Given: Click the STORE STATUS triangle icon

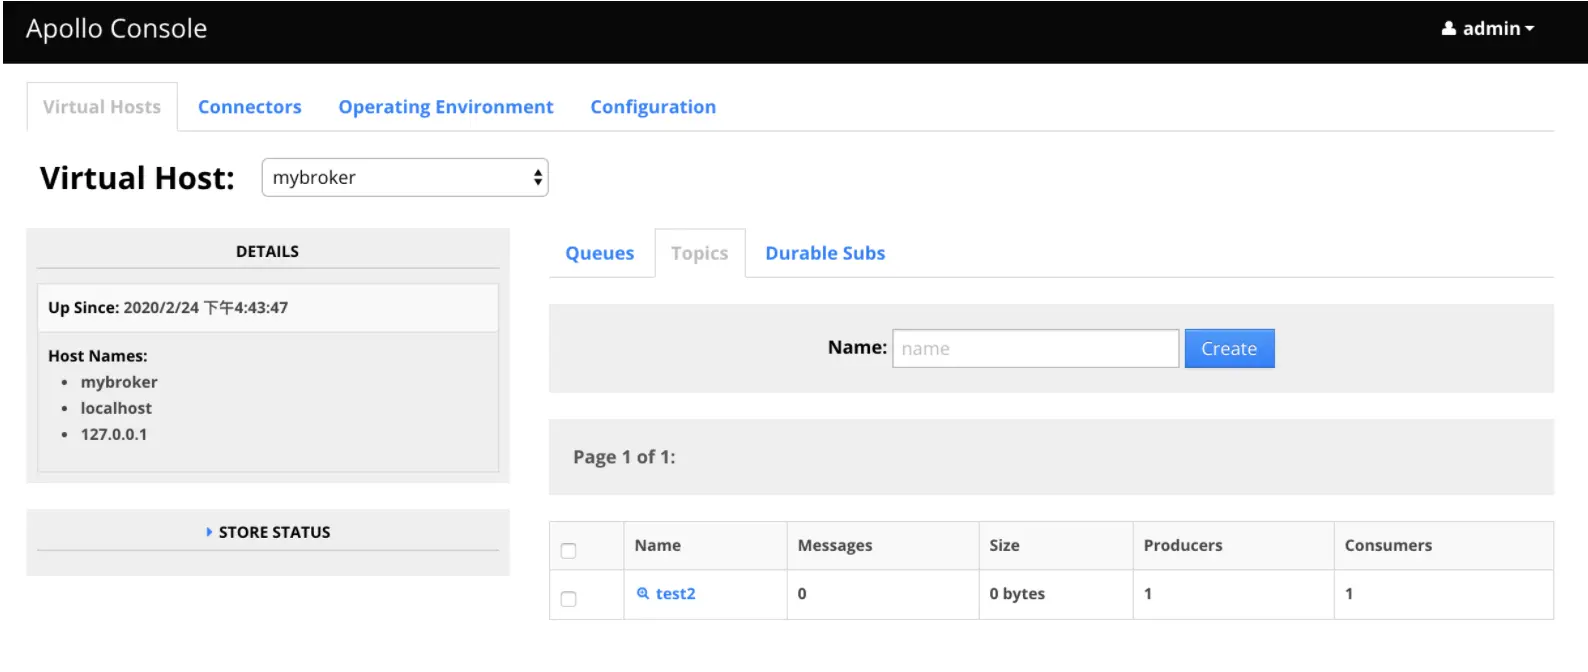Looking at the screenshot, I should pyautogui.click(x=209, y=532).
